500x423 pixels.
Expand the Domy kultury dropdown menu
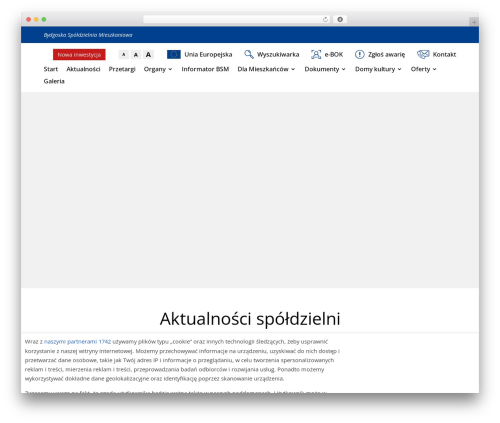378,69
